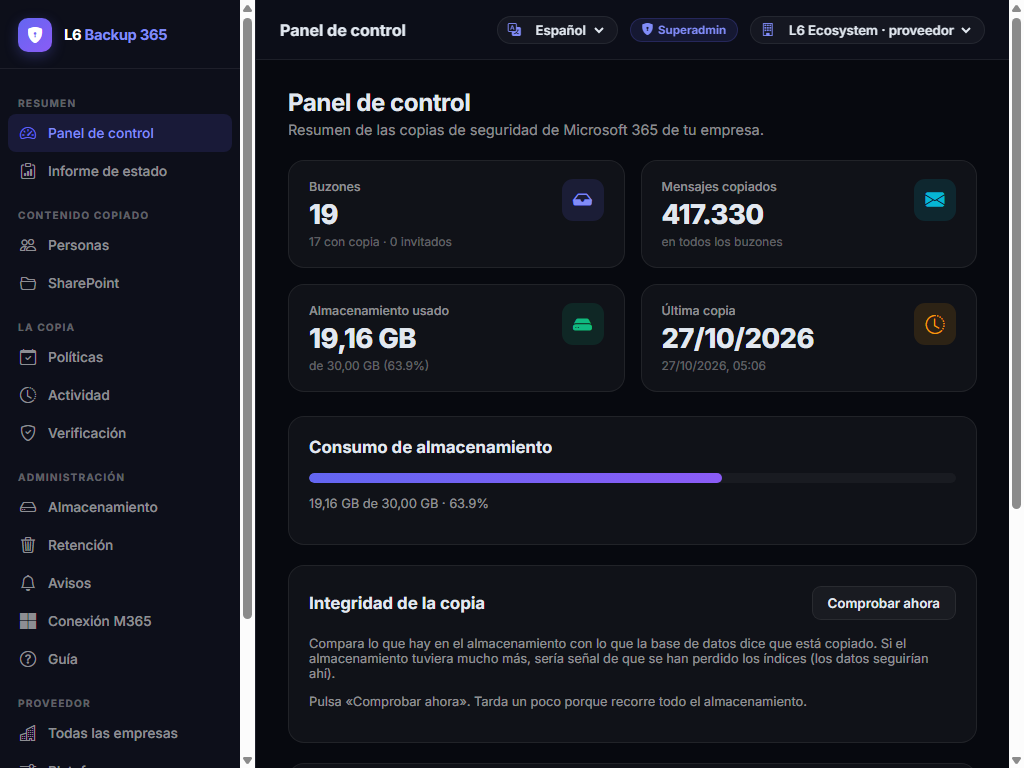This screenshot has height=768, width=1024.
Task: Open the Guía help page
Action: pos(120,659)
